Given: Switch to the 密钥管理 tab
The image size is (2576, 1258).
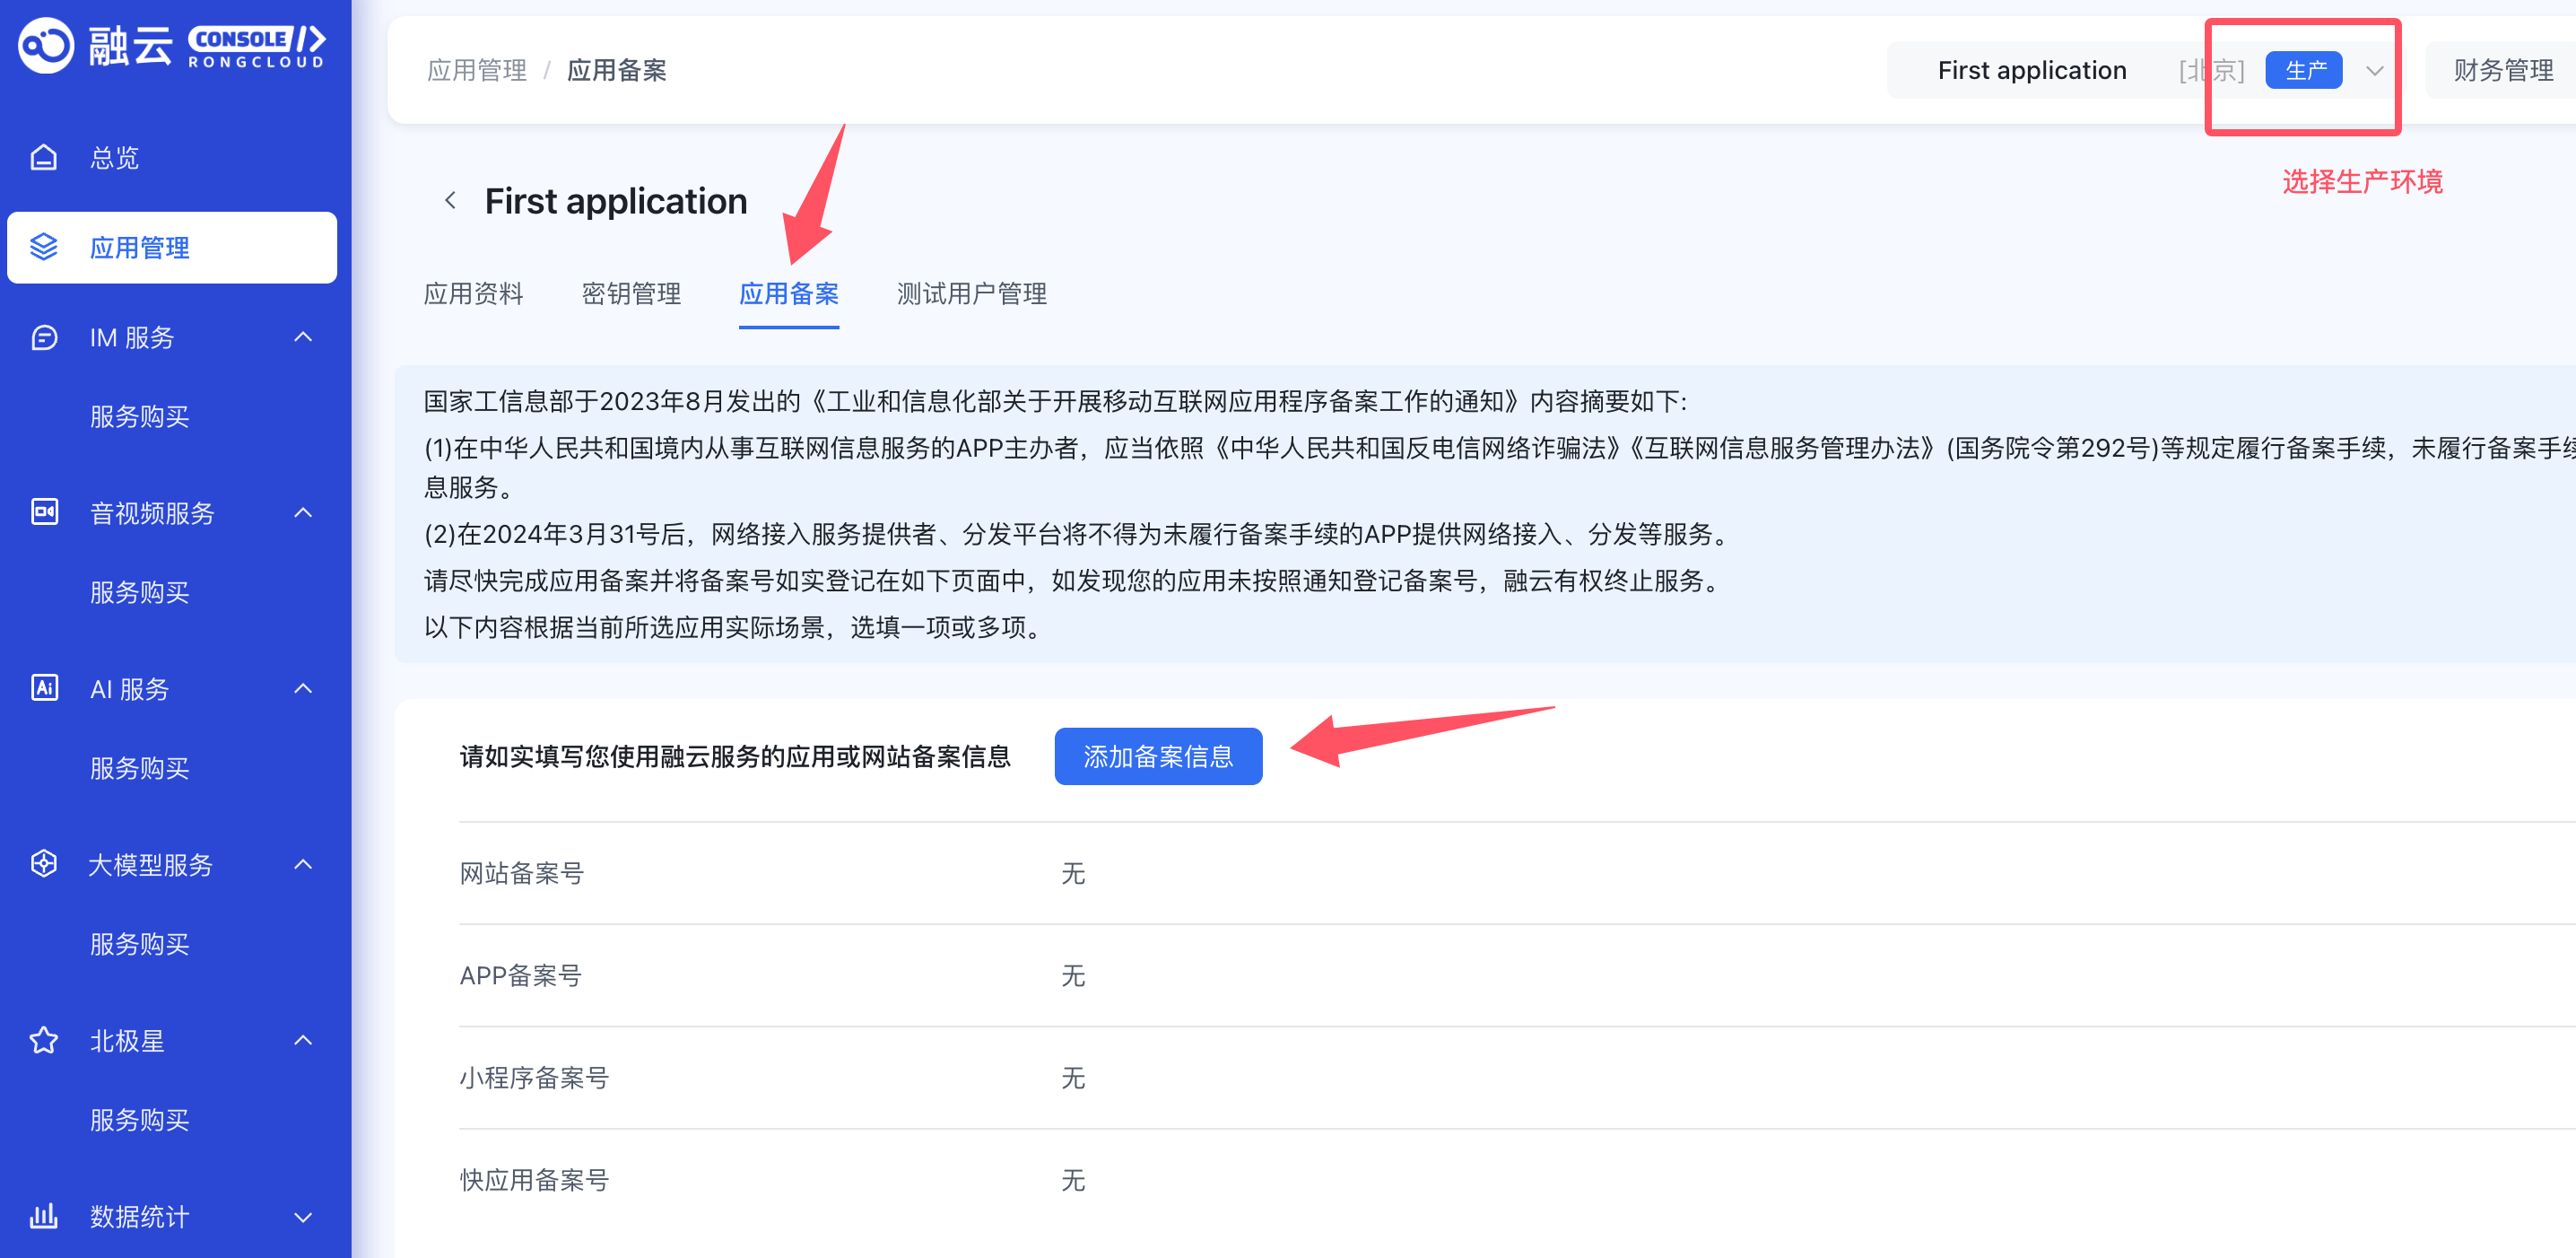Looking at the screenshot, I should [x=631, y=293].
